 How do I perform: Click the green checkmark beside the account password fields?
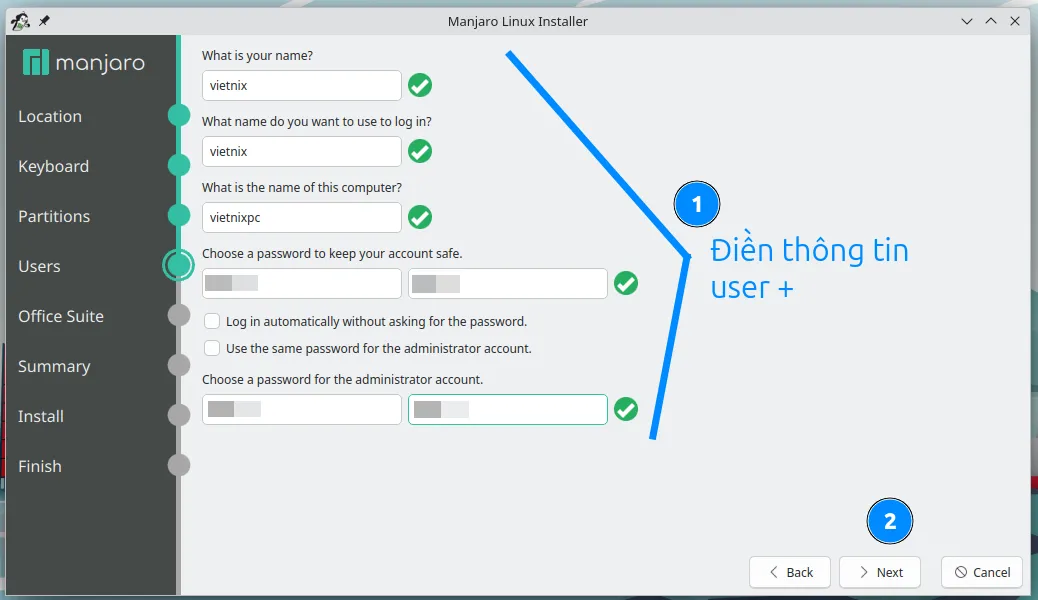pyautogui.click(x=626, y=284)
